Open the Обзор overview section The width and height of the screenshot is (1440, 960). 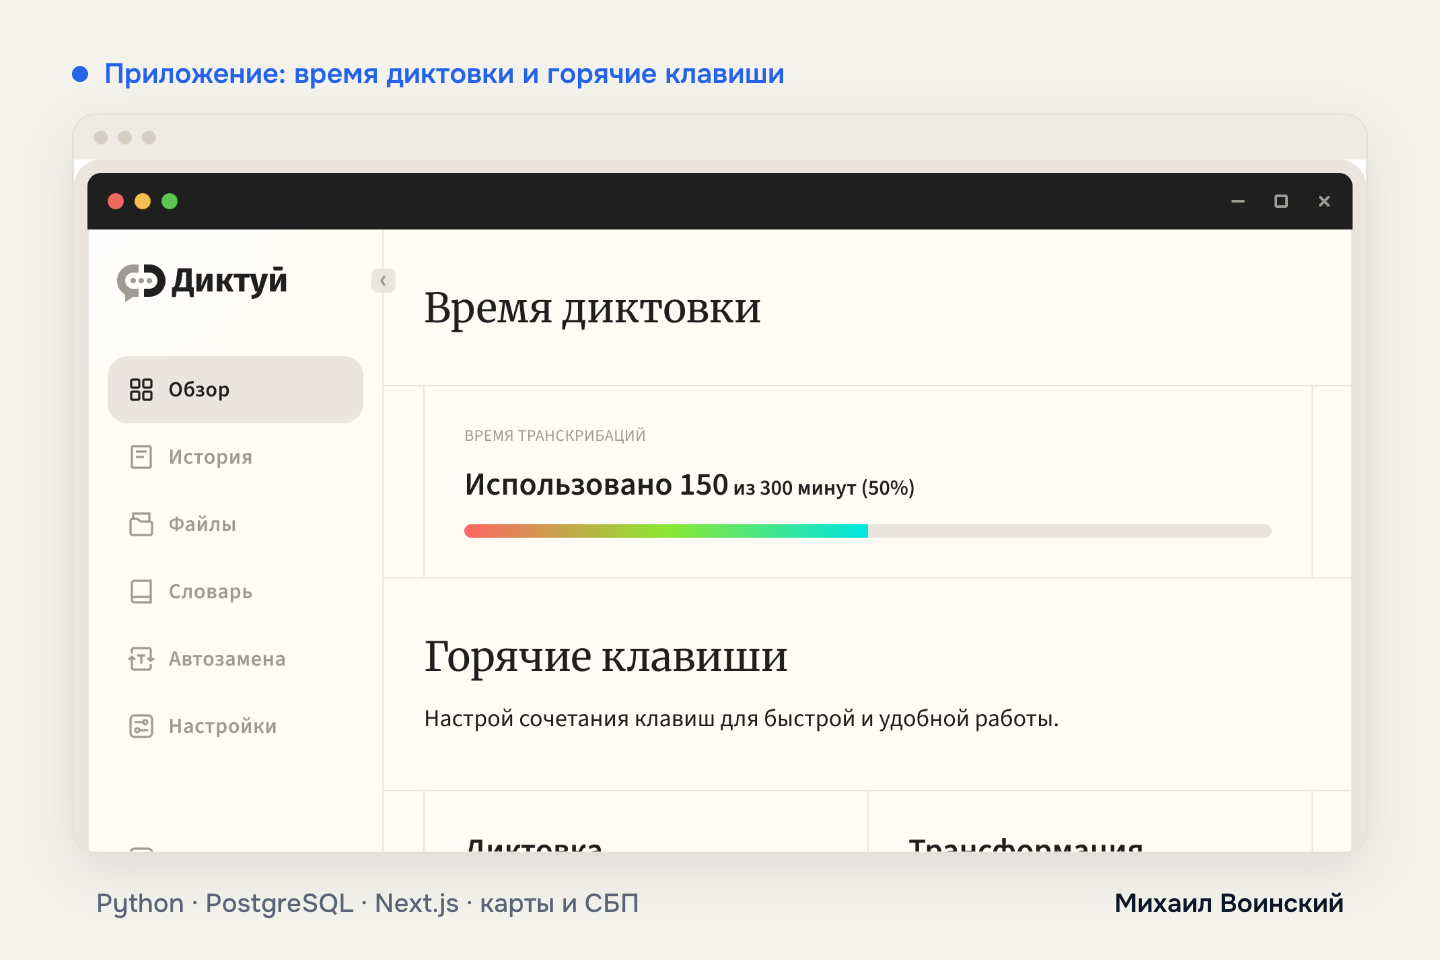pyautogui.click(x=235, y=389)
